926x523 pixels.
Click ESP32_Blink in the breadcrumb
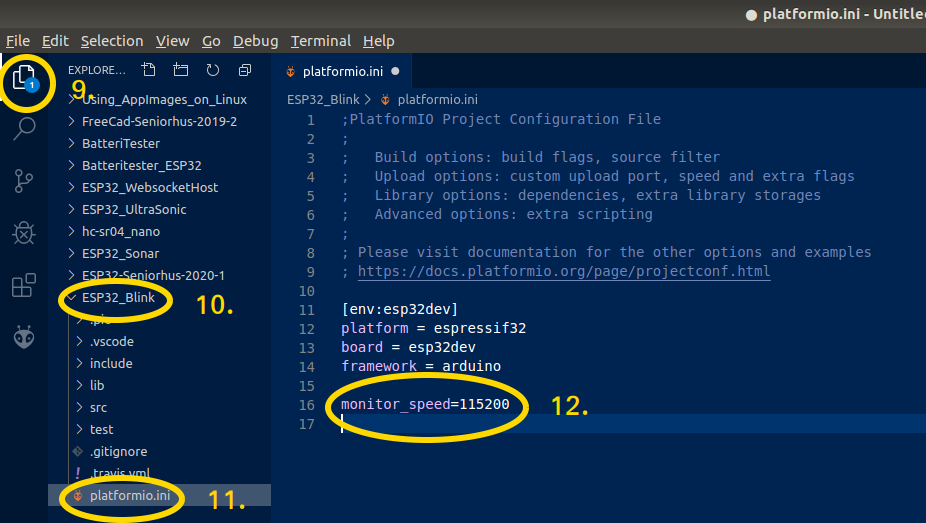(x=323, y=100)
